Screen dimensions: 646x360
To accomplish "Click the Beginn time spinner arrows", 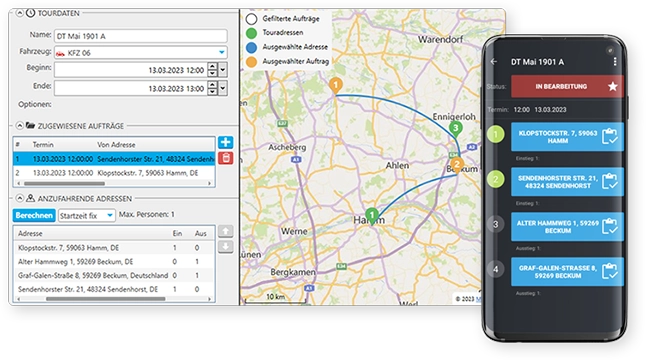I will tap(212, 70).
